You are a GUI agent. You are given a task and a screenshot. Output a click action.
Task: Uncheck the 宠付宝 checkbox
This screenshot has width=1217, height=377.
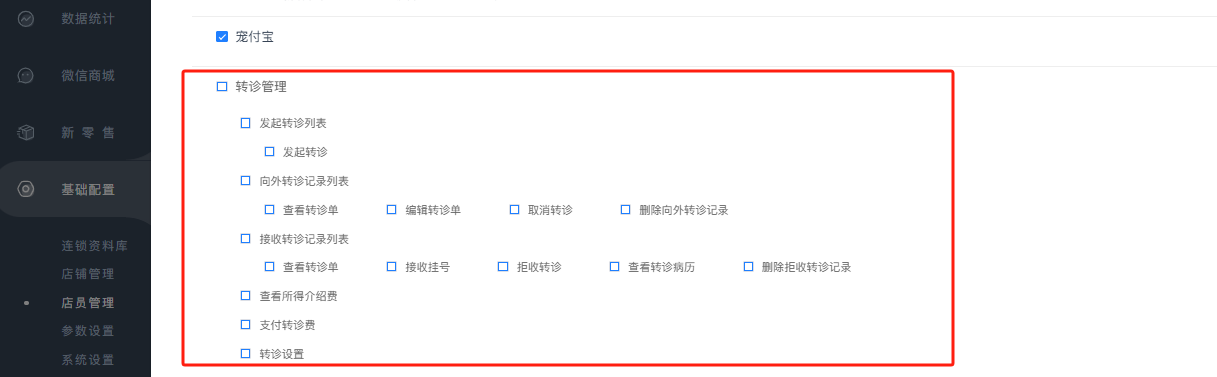(x=222, y=37)
